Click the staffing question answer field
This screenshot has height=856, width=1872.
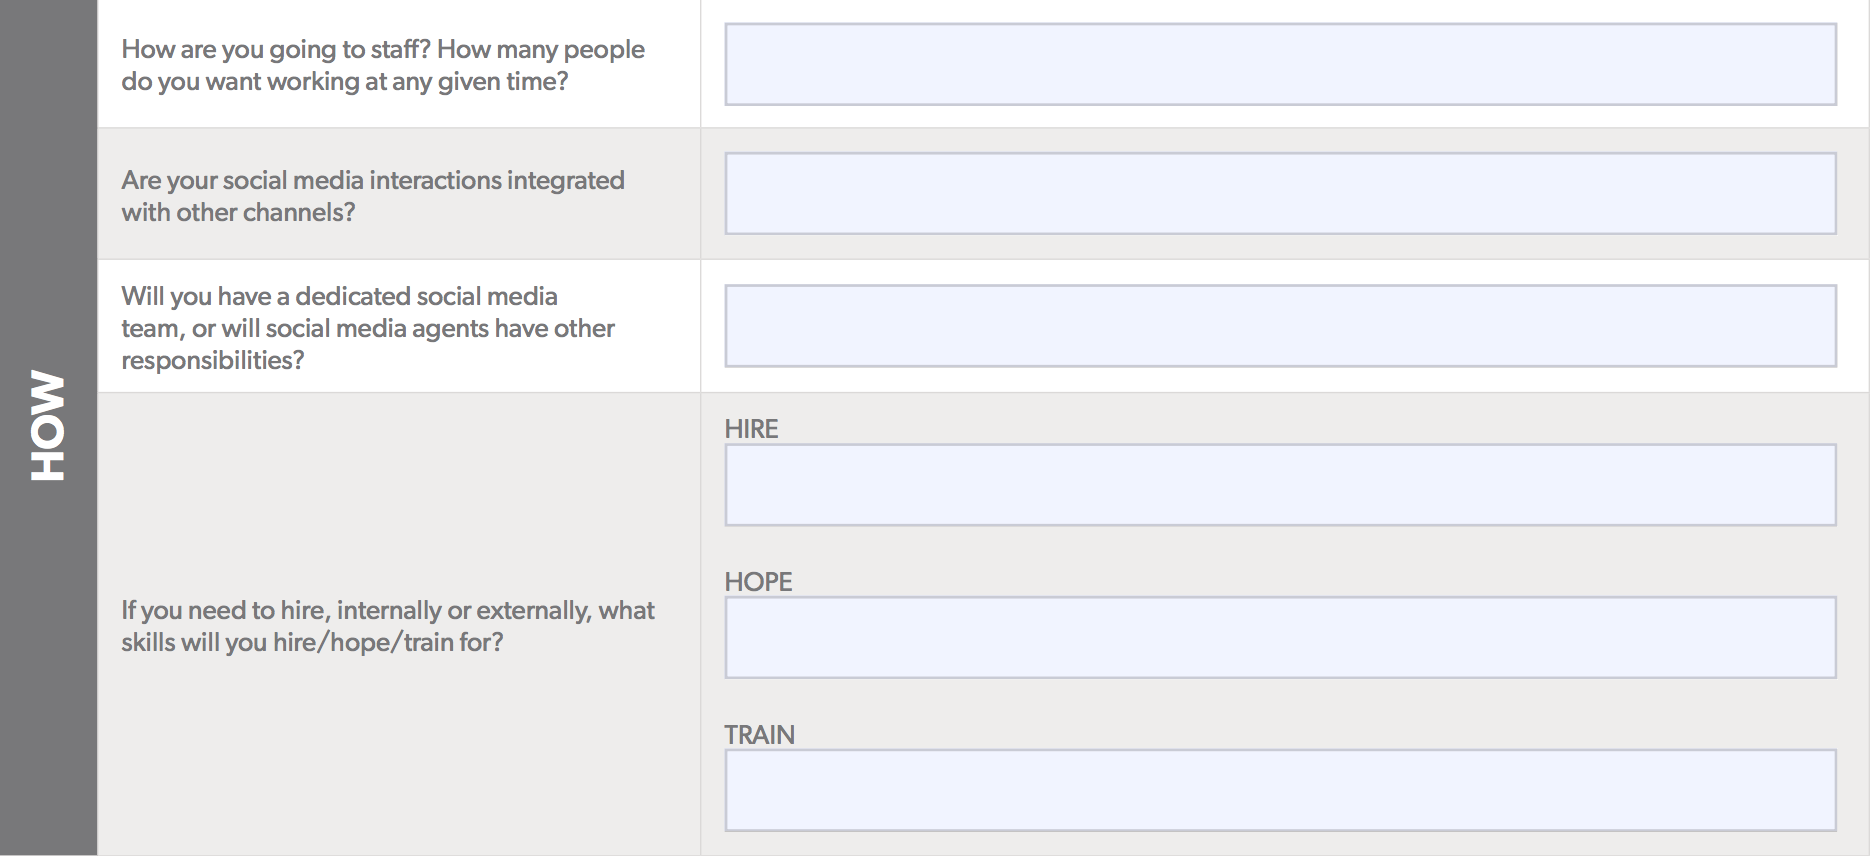1280,64
